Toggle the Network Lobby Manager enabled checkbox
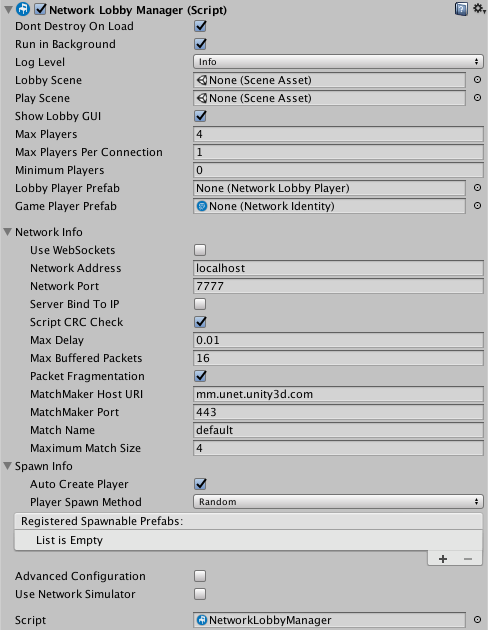 (40, 9)
